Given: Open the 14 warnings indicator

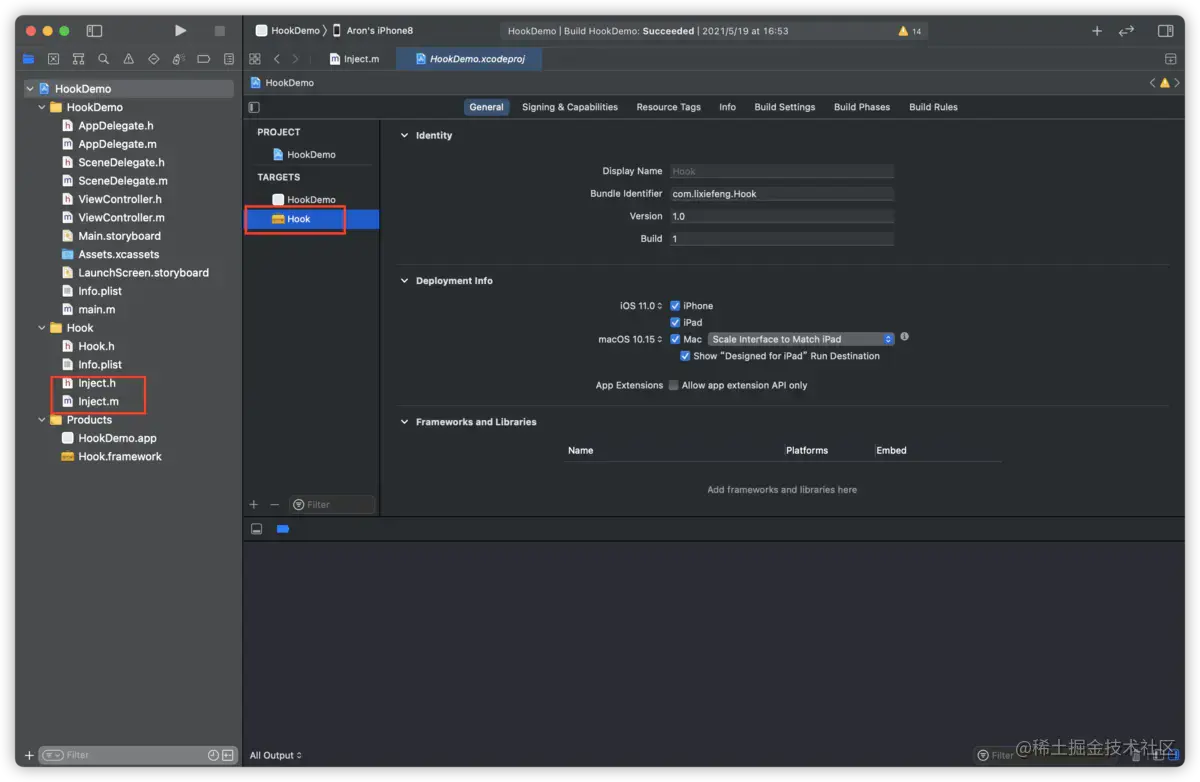Looking at the screenshot, I should [x=910, y=31].
